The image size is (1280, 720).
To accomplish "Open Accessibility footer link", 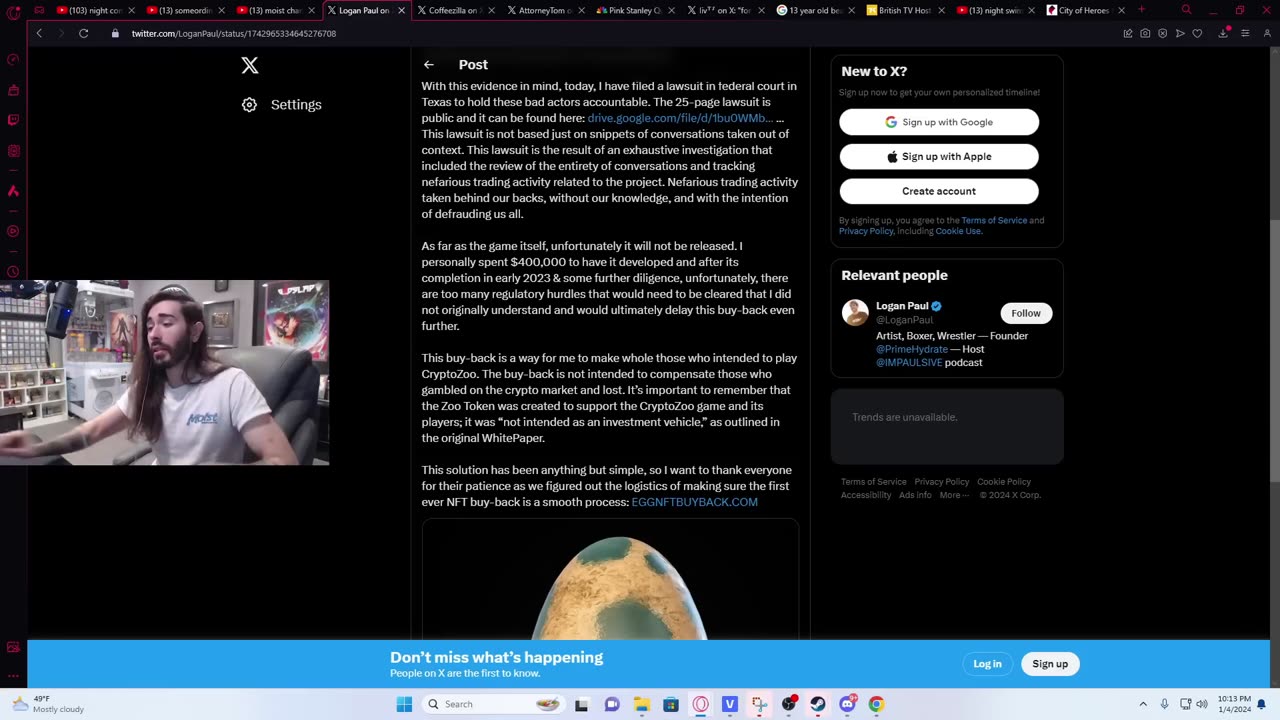I will [866, 495].
